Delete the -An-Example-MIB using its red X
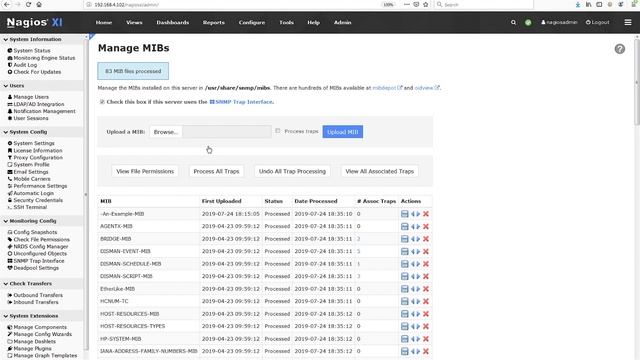 (x=426, y=214)
